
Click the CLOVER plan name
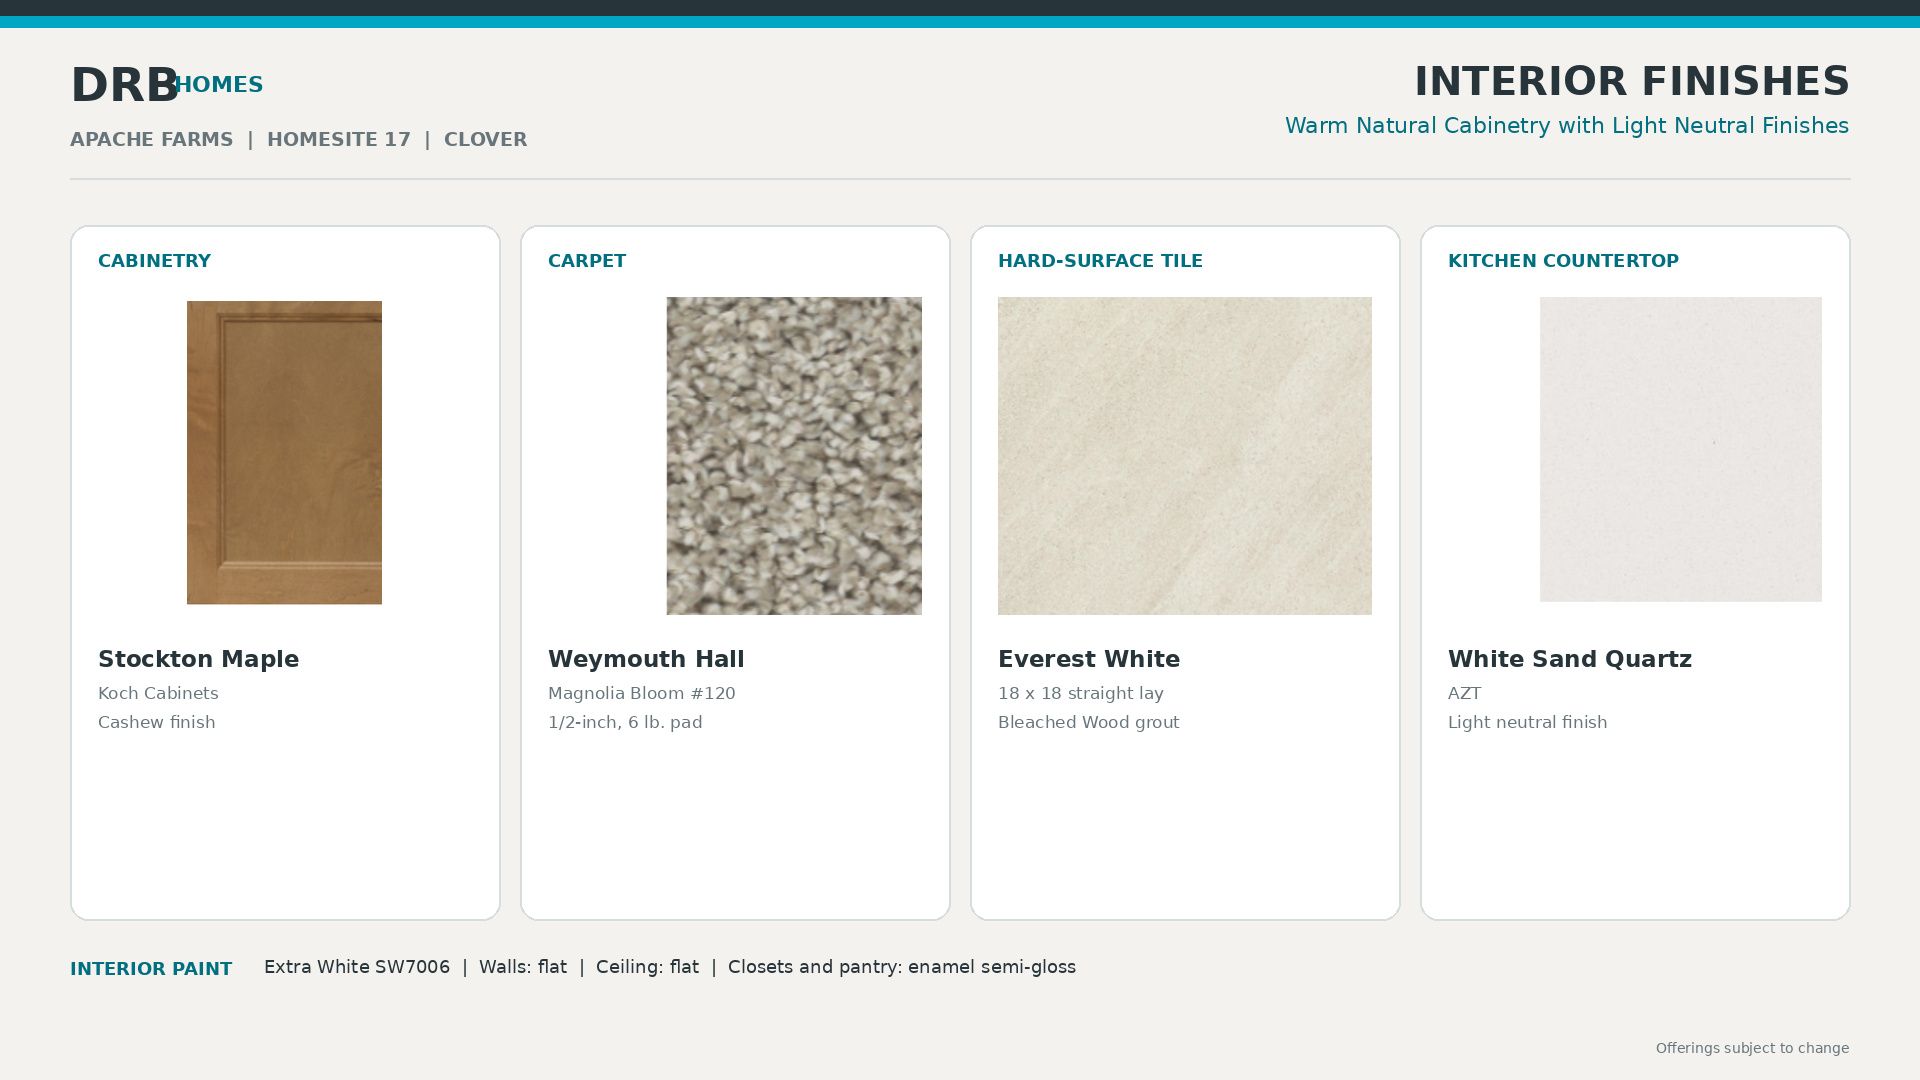(486, 140)
